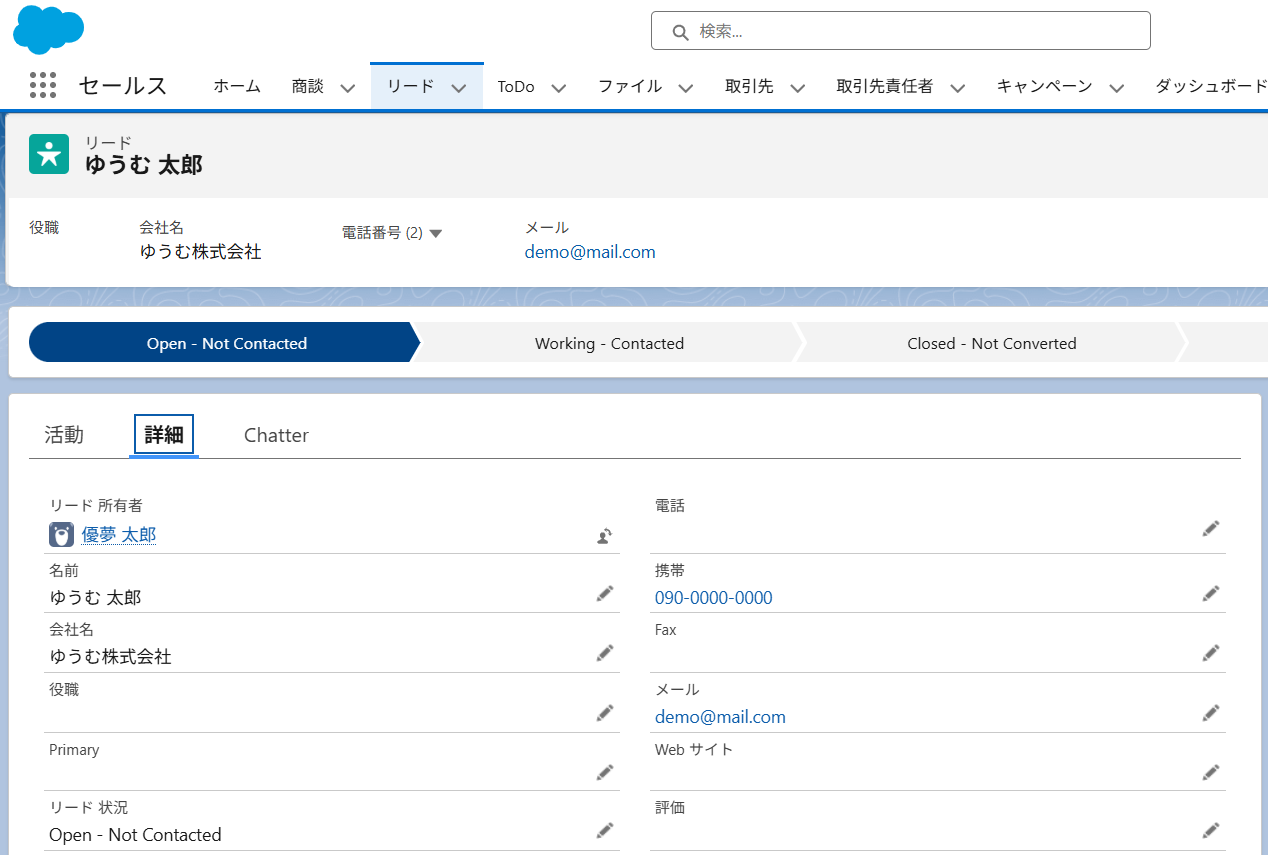
Task: Edit the 名前 field pencil icon
Action: [x=604, y=594]
